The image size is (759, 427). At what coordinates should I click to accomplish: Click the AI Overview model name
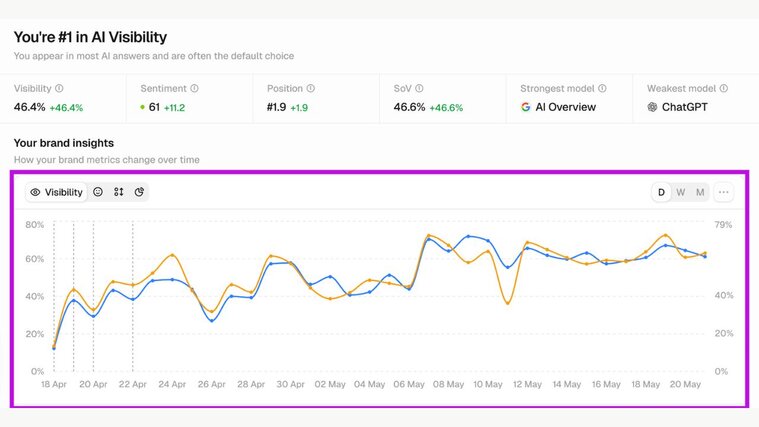click(x=565, y=107)
